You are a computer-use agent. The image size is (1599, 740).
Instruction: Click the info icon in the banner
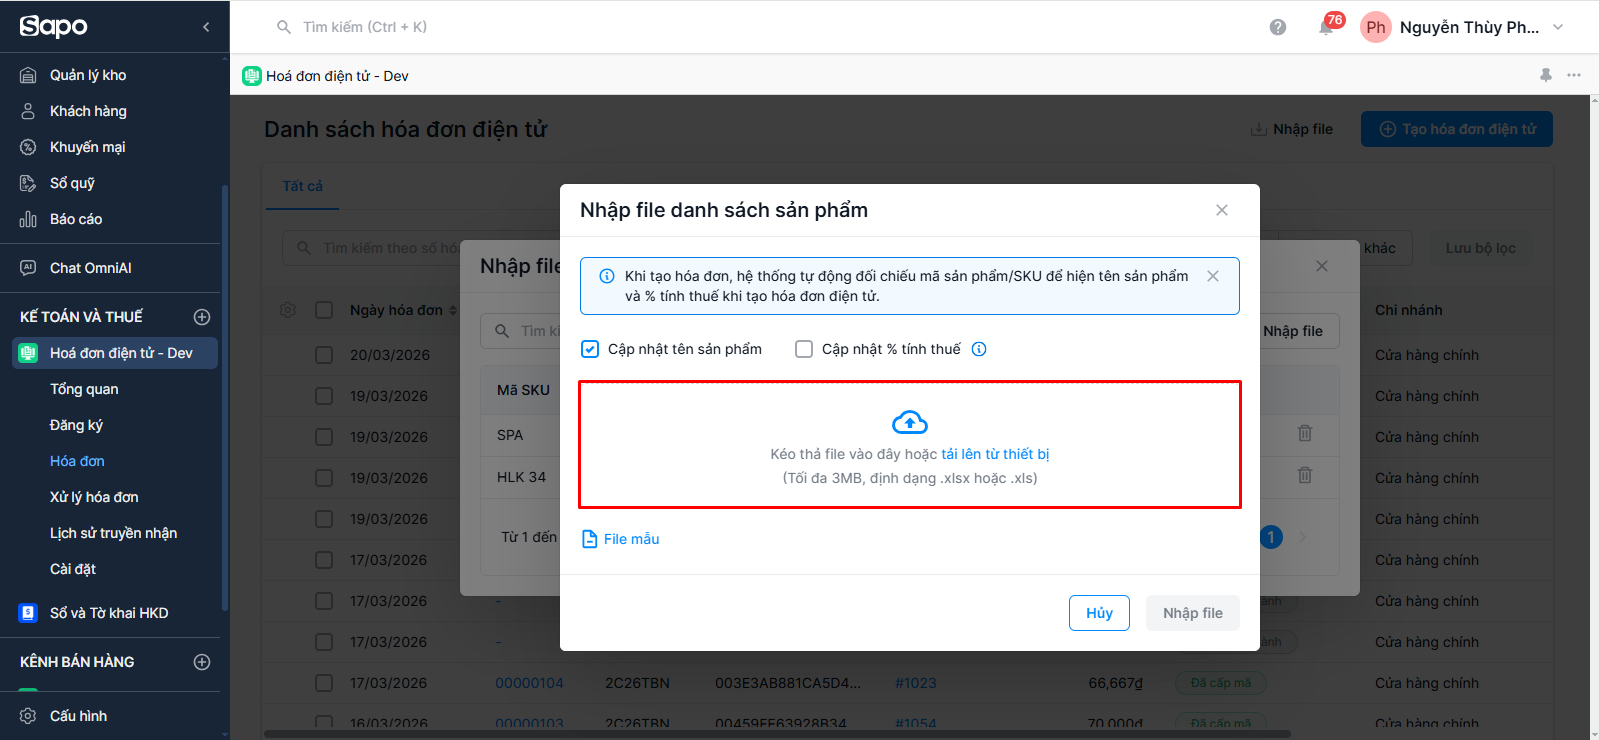pyautogui.click(x=607, y=276)
